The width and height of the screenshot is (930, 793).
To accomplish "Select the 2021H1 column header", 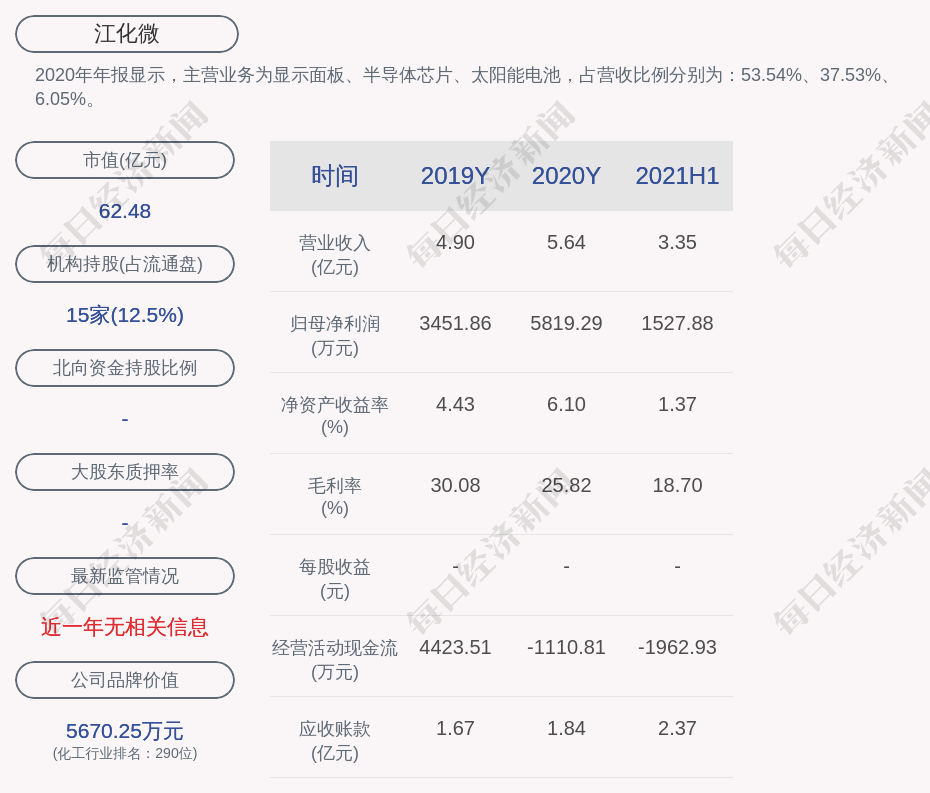I will click(x=677, y=176).
